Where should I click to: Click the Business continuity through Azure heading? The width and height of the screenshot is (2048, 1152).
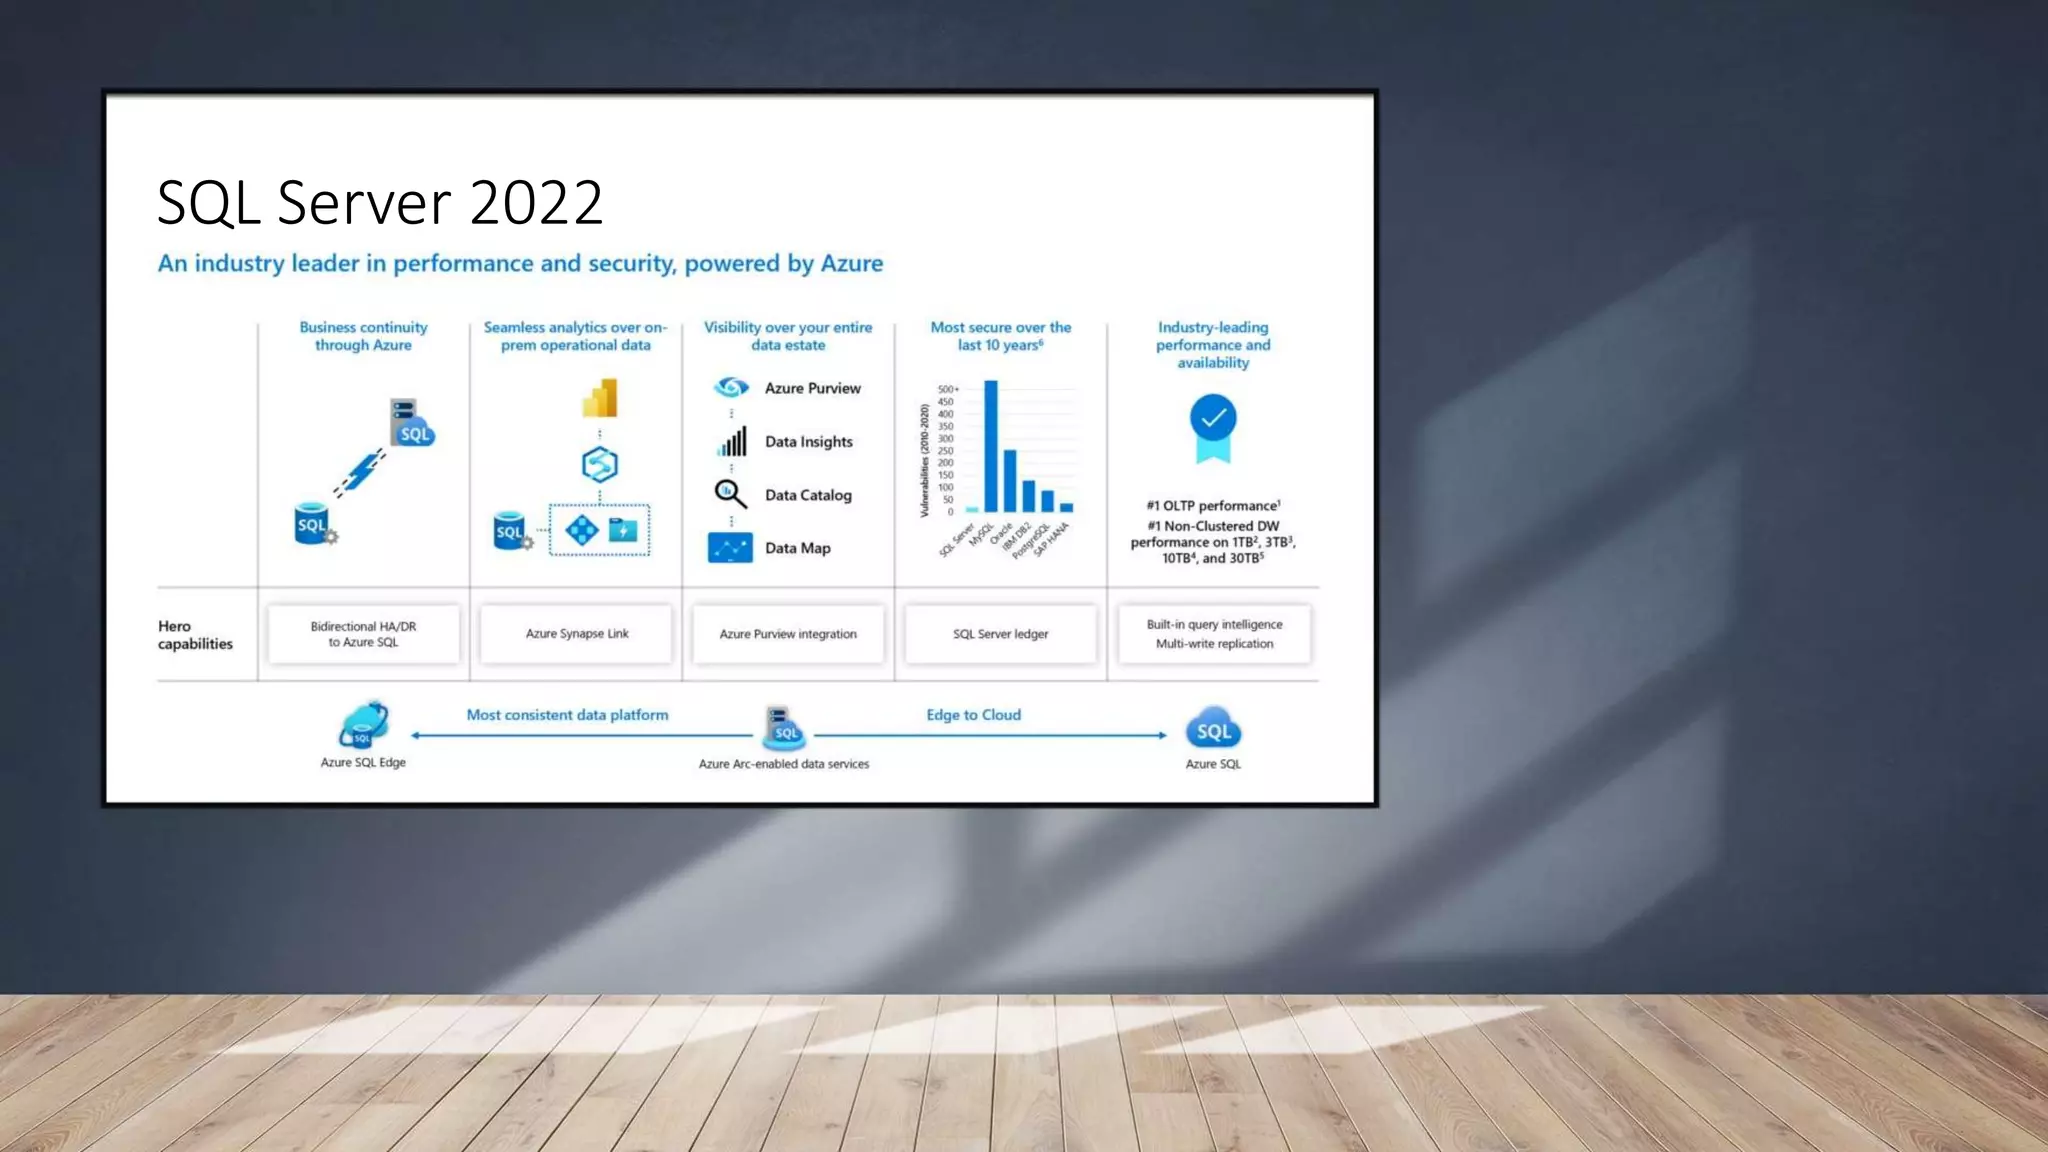[363, 336]
